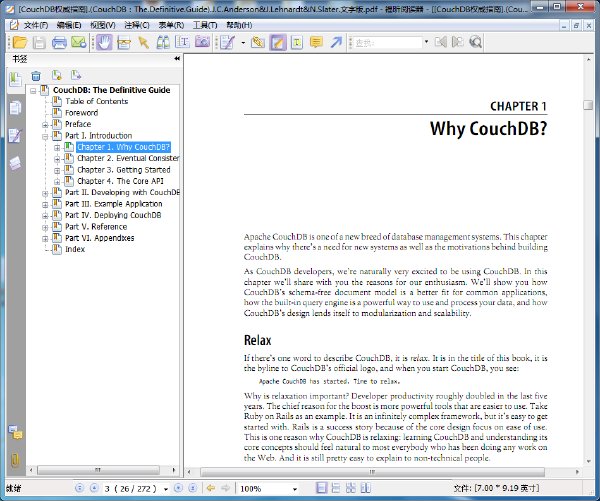Viewport: 600px width, 501px height.
Task: Go back to previous view yellow arrow
Action: 210,488
